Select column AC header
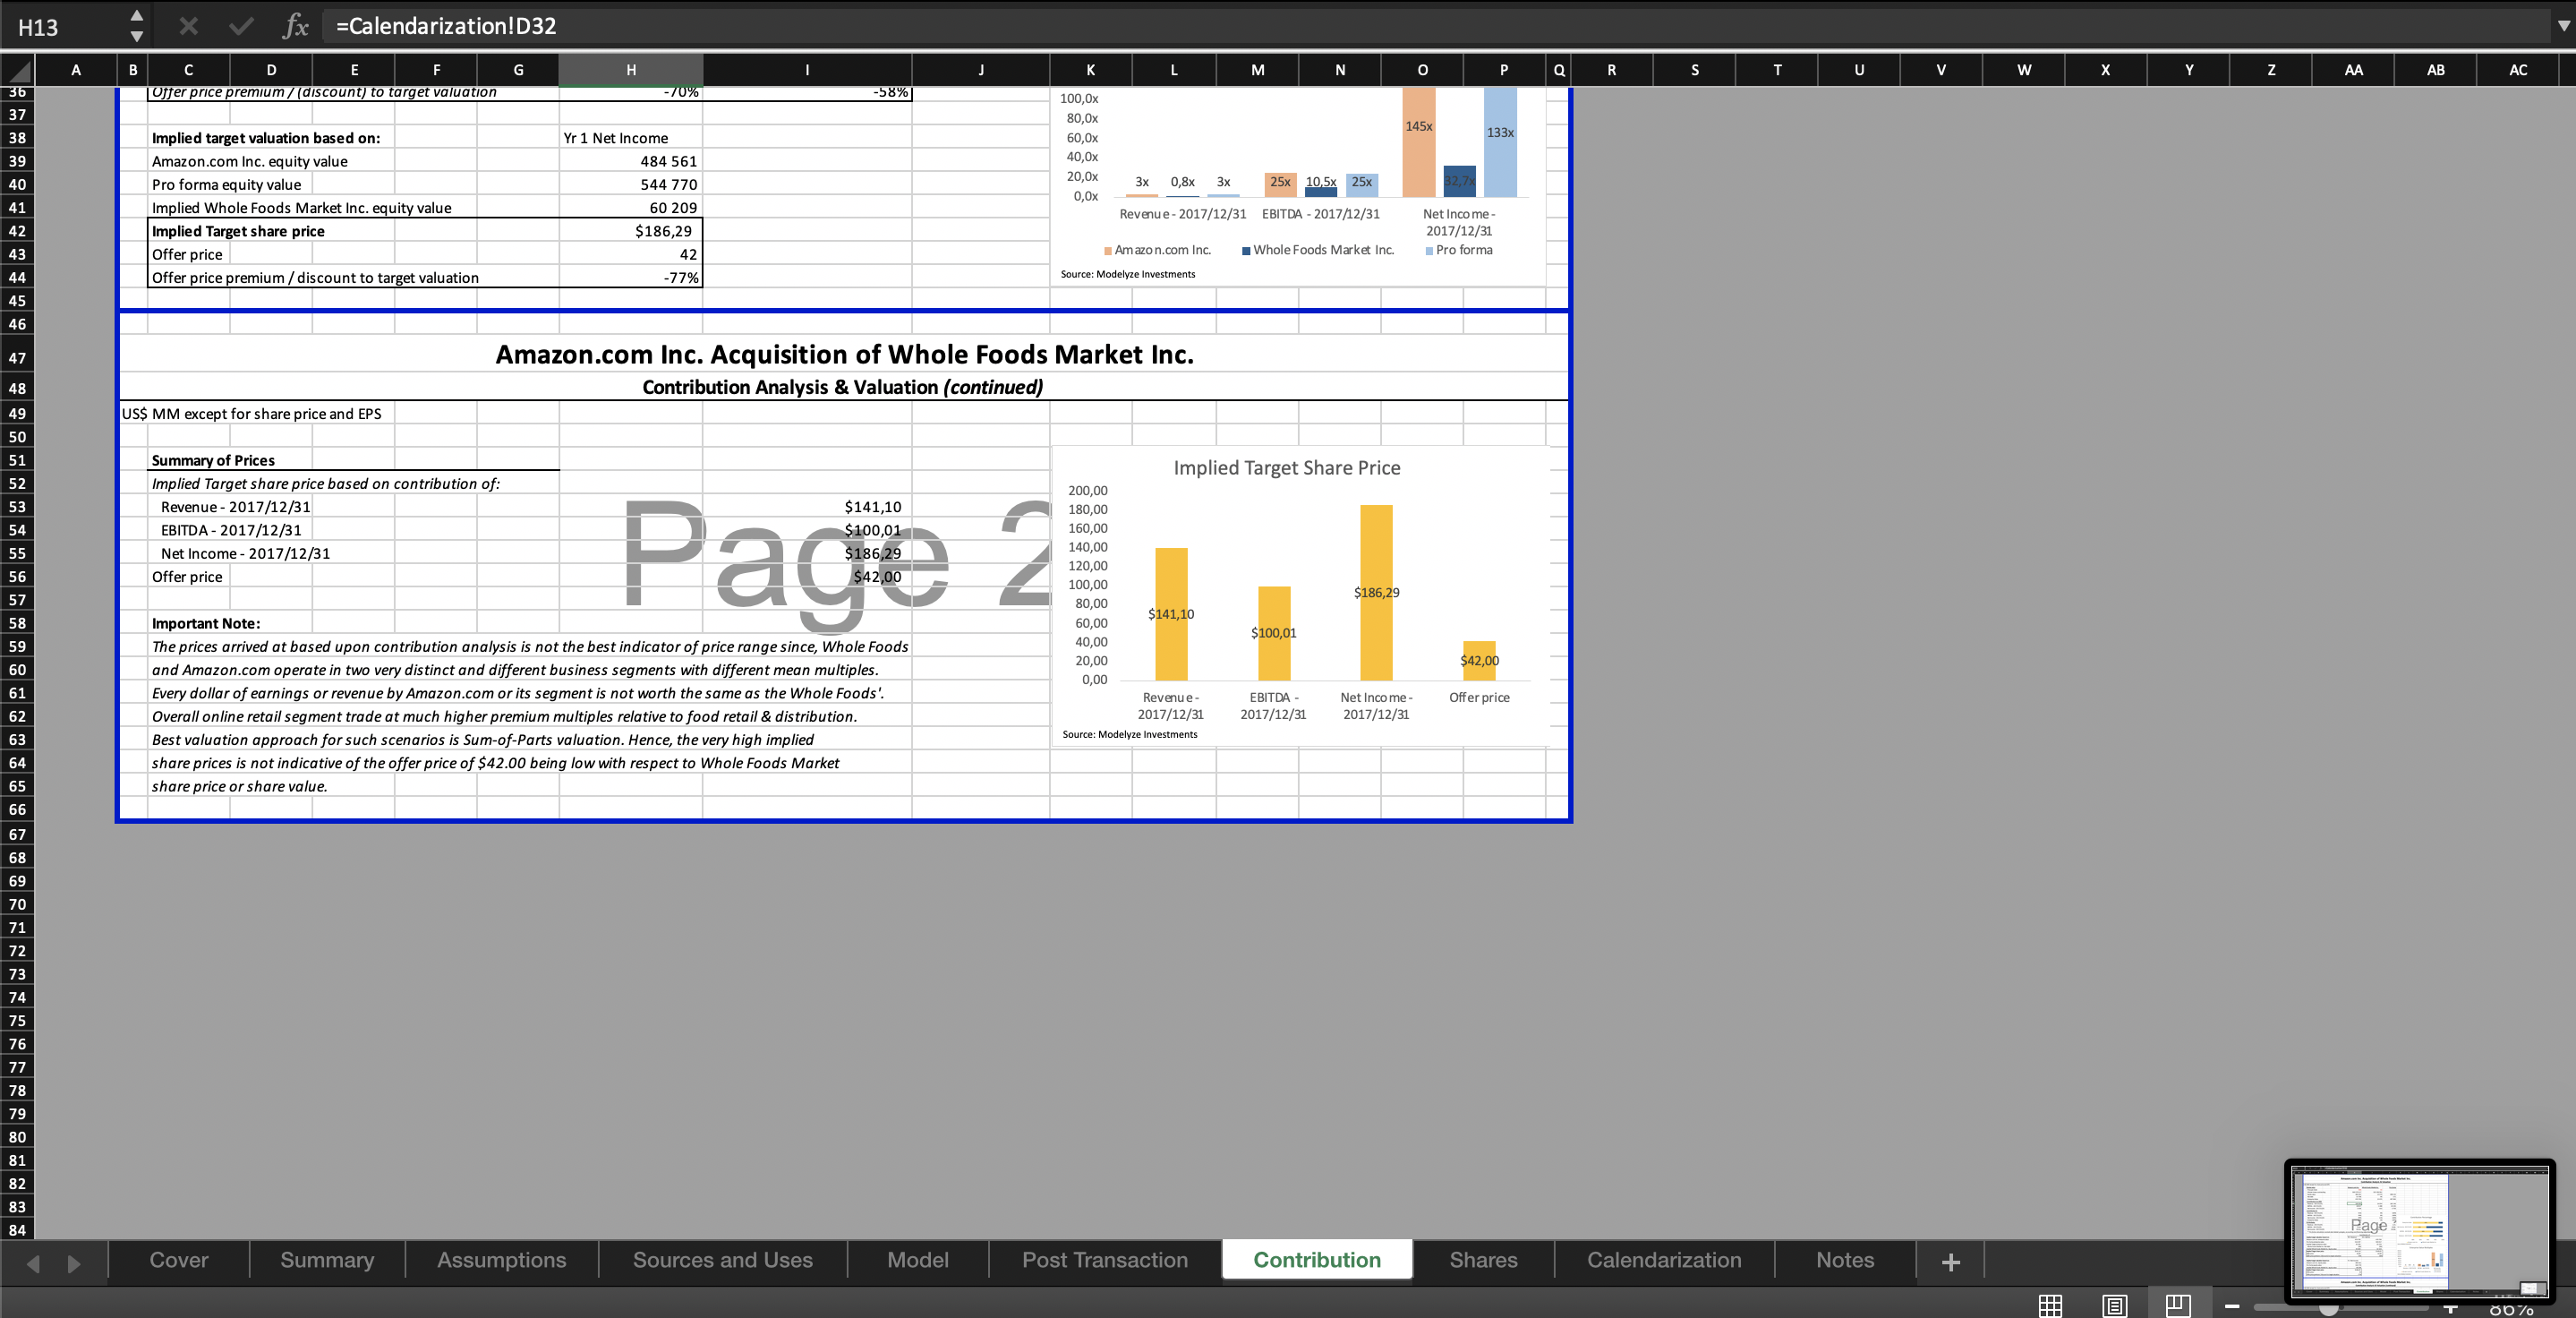Screen dimensions: 2576x1318 tap(2518, 70)
